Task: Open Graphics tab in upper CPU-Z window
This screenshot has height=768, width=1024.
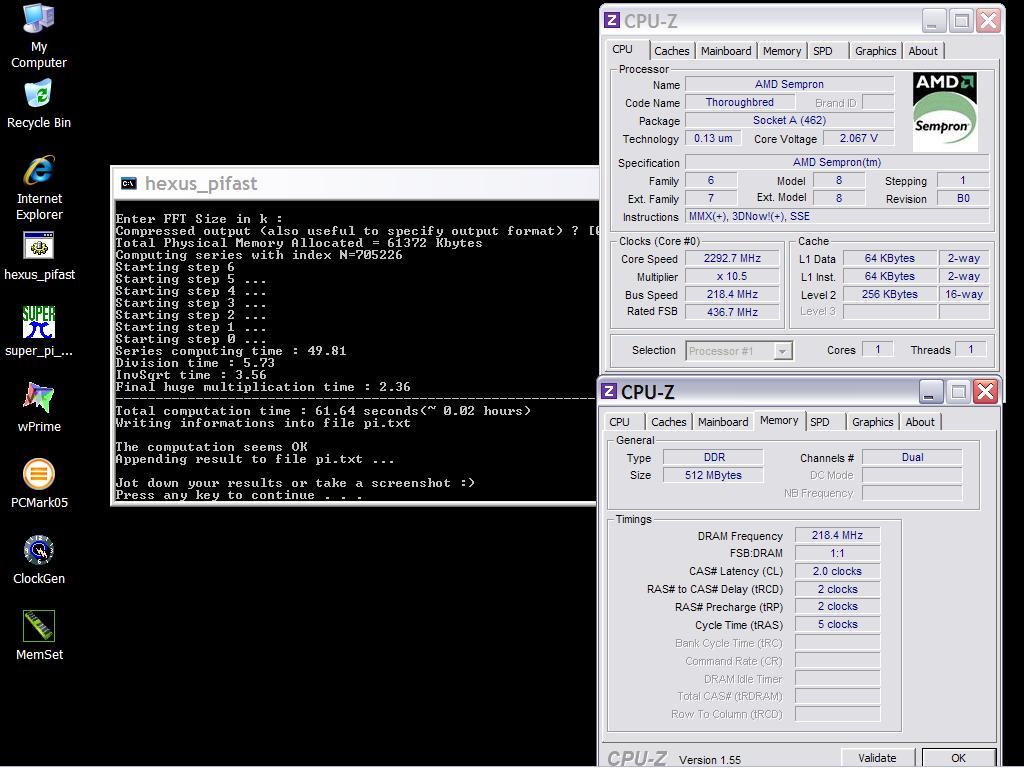Action: pos(875,51)
